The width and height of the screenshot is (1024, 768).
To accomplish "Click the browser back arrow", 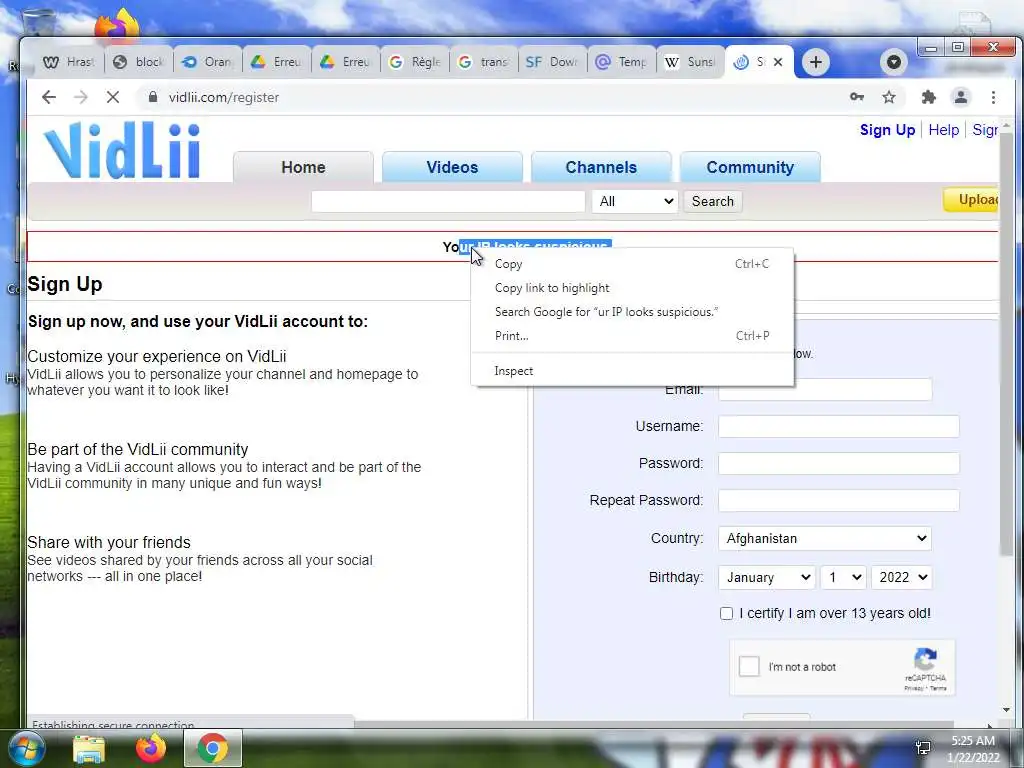I will [x=49, y=97].
